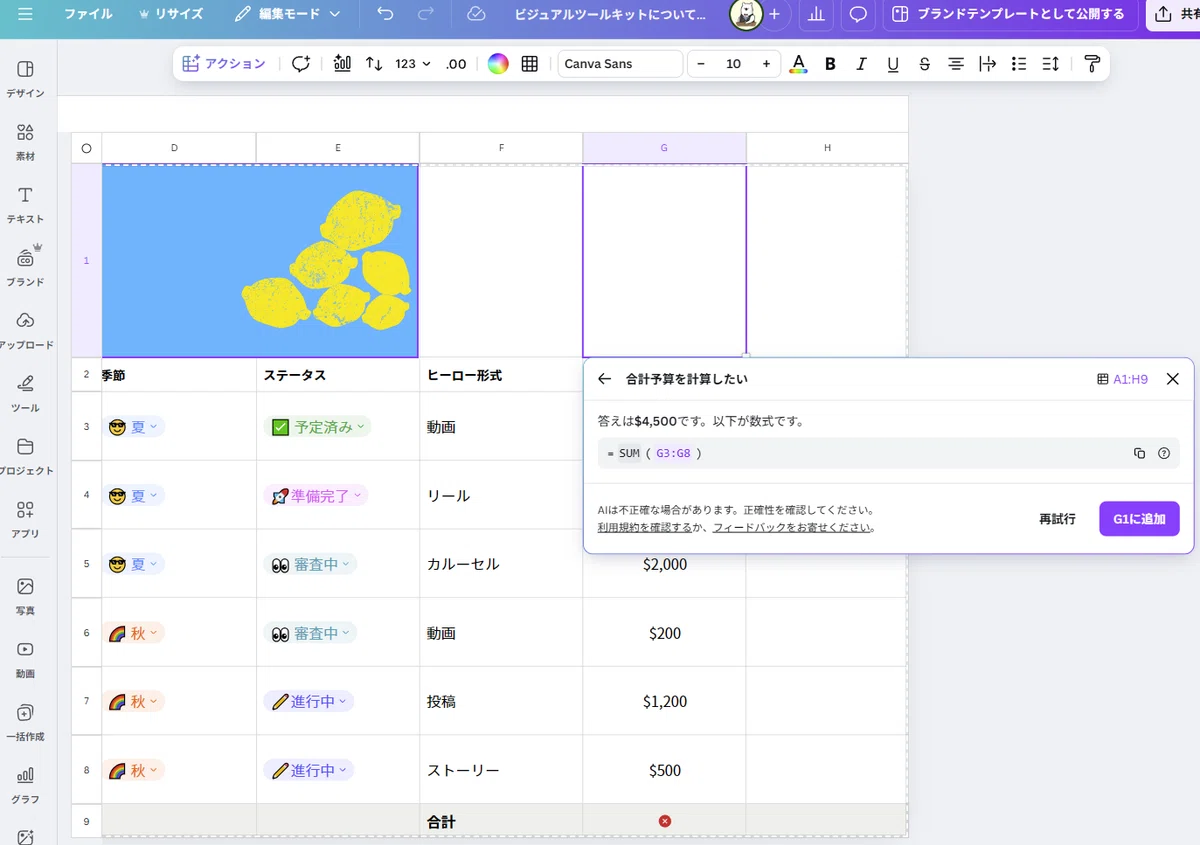Click the bulleted list icon
The width and height of the screenshot is (1200, 845).
pyautogui.click(x=1019, y=63)
